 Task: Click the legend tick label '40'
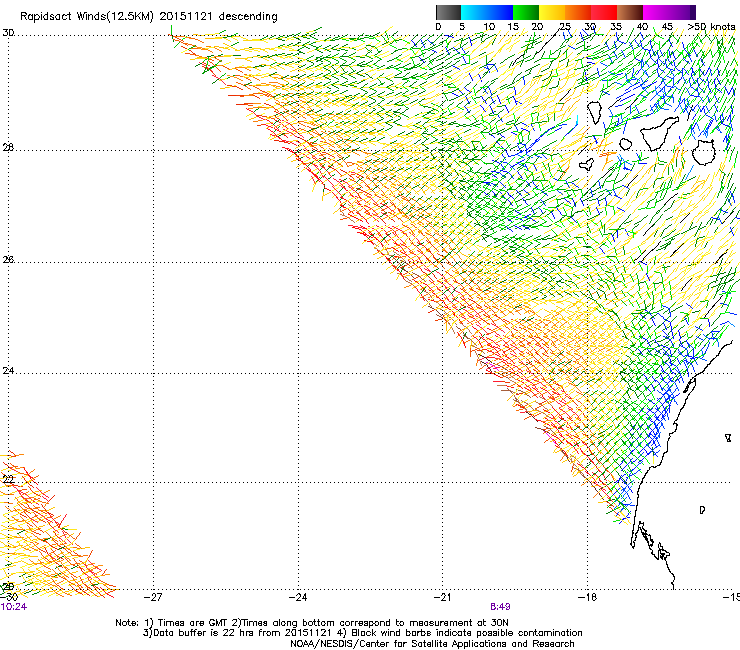tap(642, 27)
